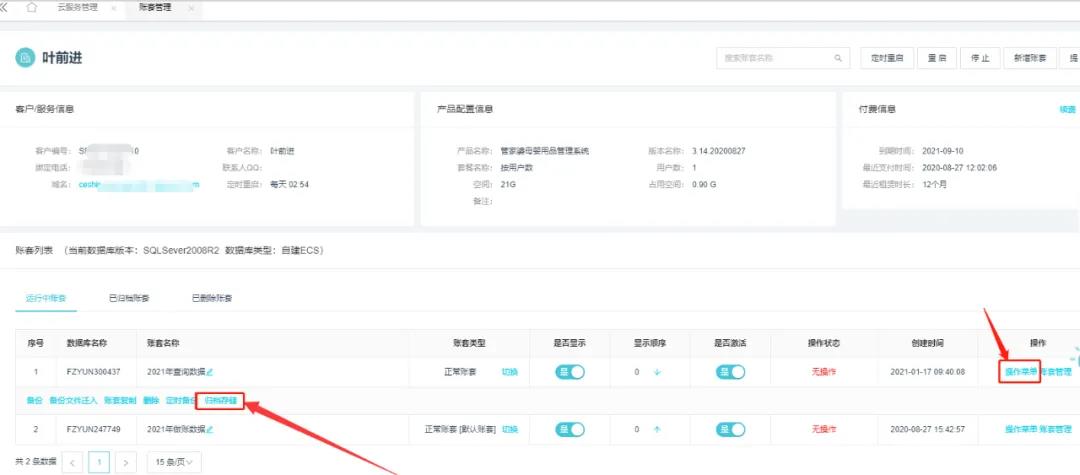
Task: Click the home icon in tab bar
Action: [x=32, y=8]
